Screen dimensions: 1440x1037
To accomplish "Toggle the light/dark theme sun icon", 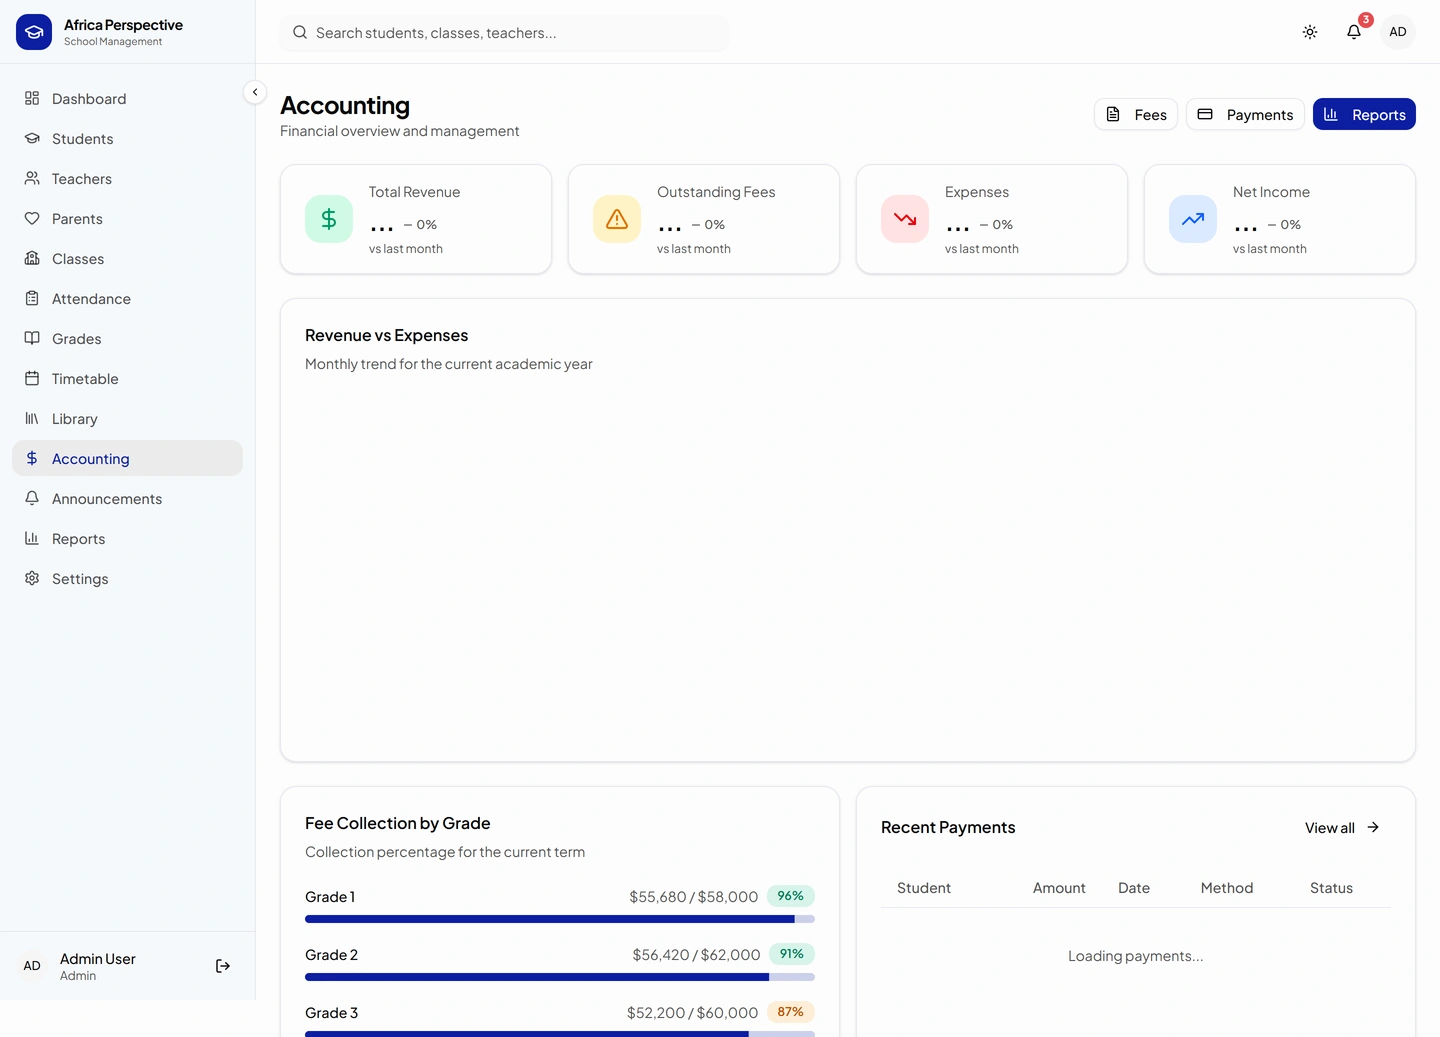I will [x=1310, y=32].
